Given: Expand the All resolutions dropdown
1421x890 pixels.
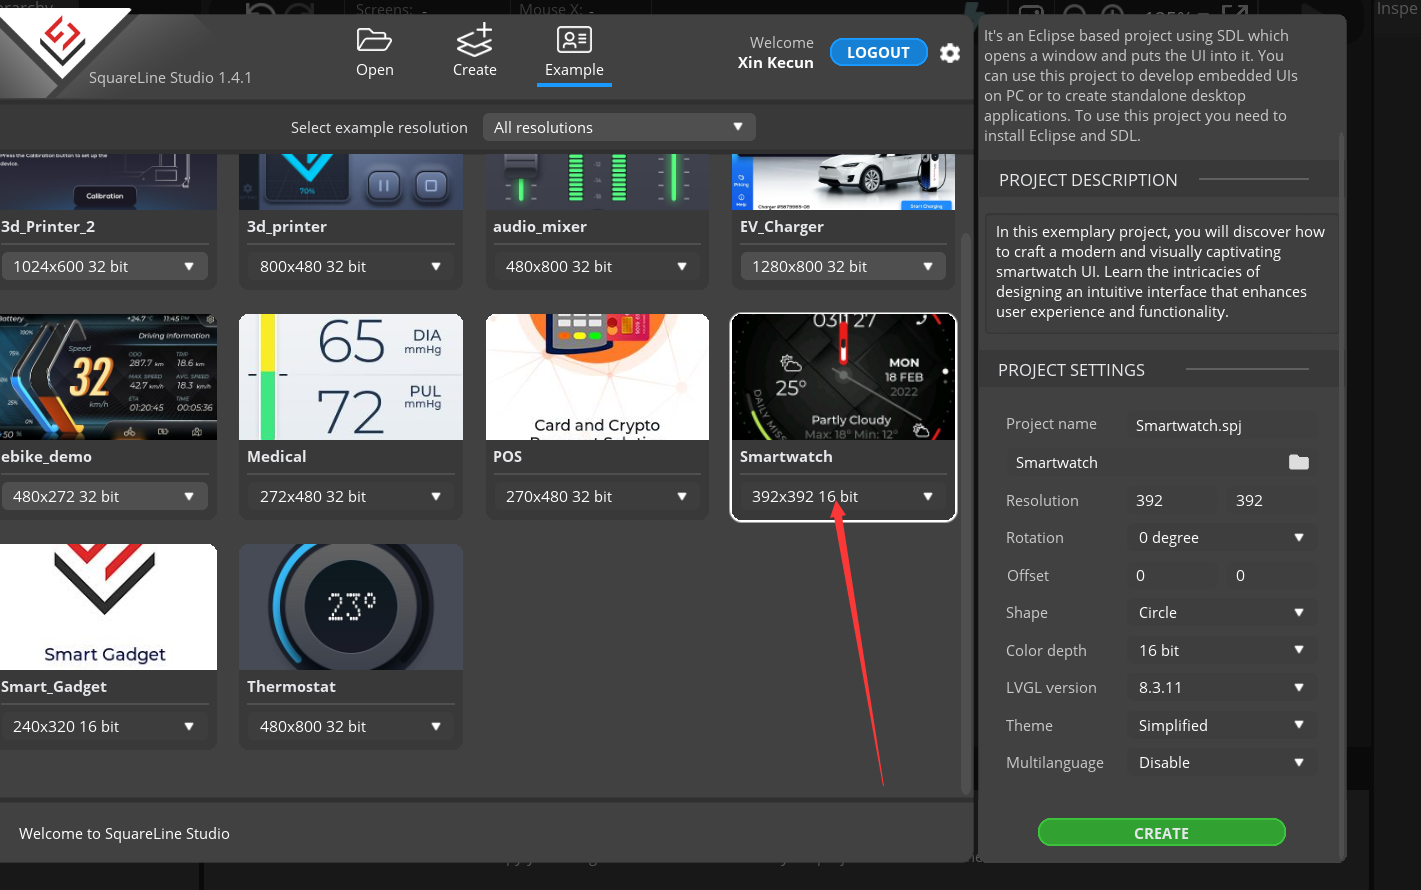Looking at the screenshot, I should (619, 127).
